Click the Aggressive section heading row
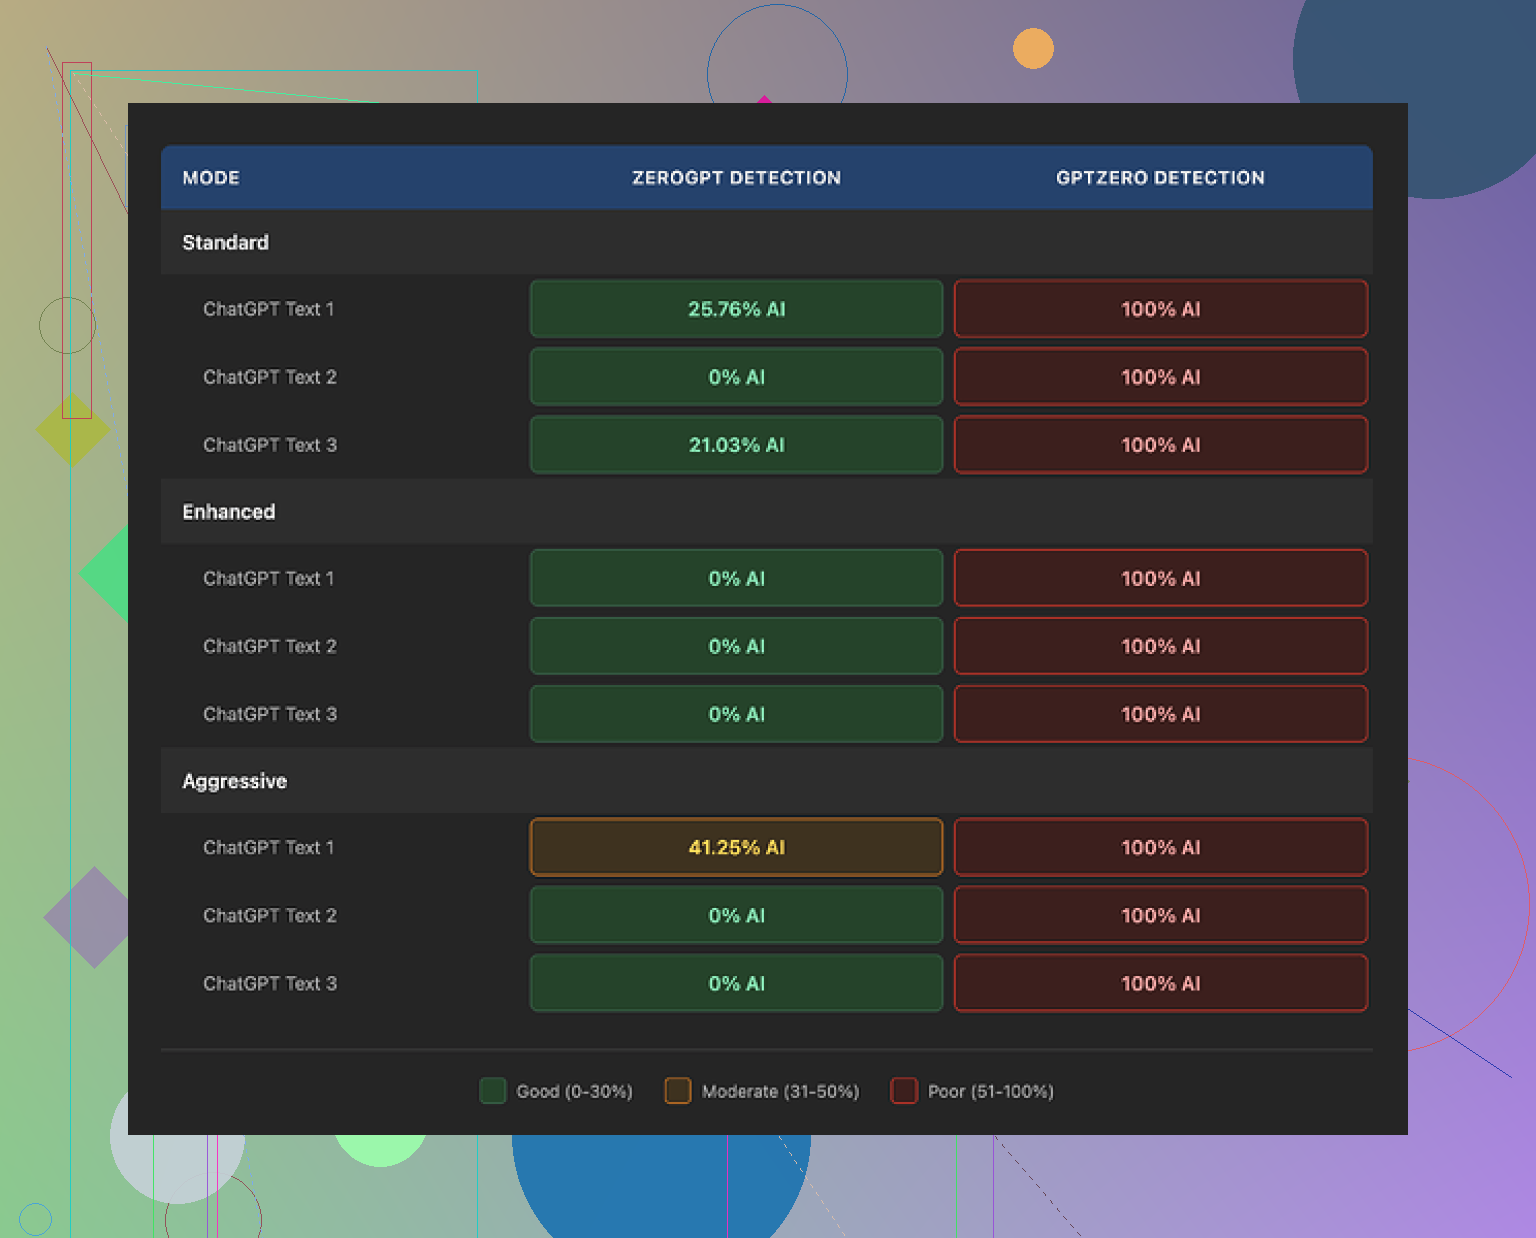The width and height of the screenshot is (1536, 1238). pyautogui.click(x=235, y=781)
